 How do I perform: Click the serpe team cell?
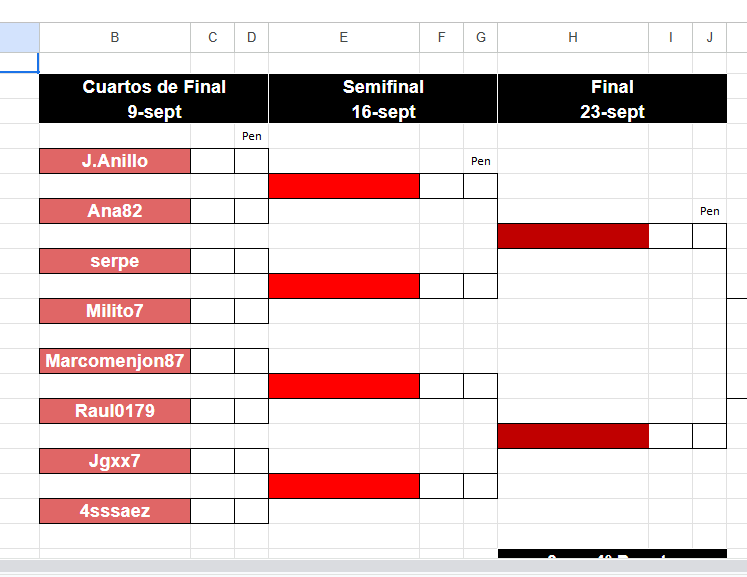pos(115,261)
